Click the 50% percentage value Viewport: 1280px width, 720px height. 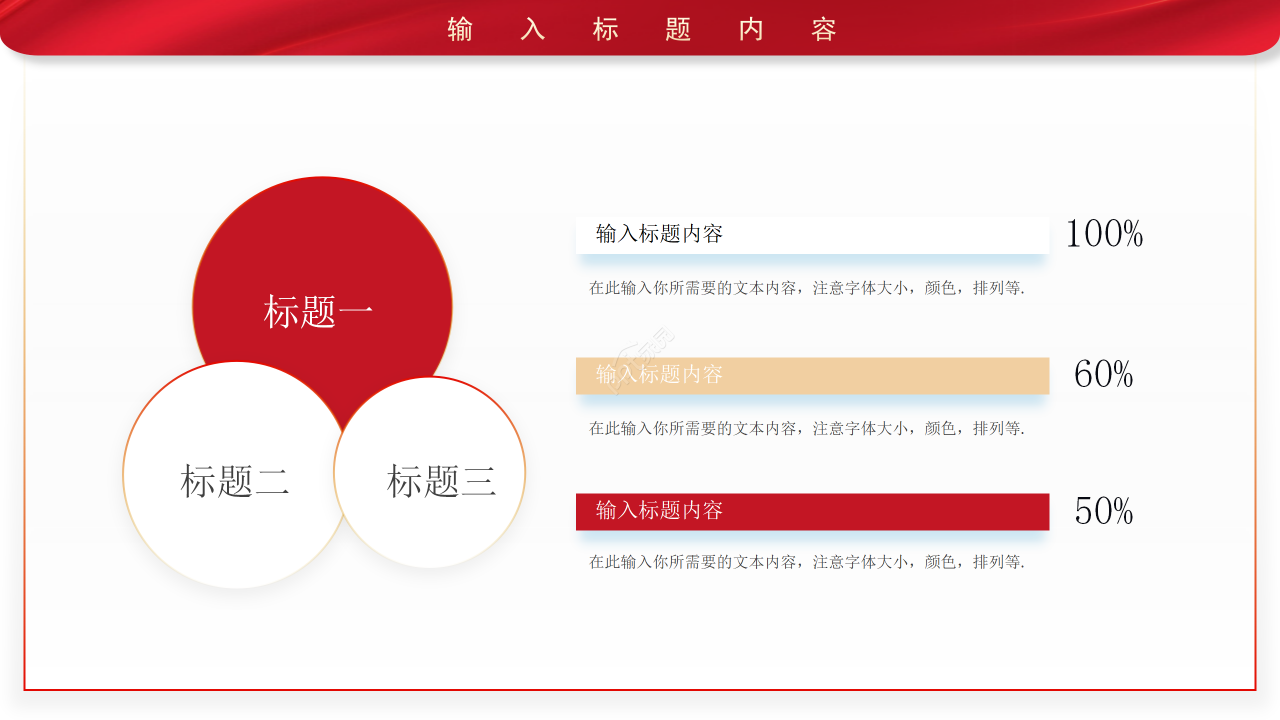(1104, 511)
